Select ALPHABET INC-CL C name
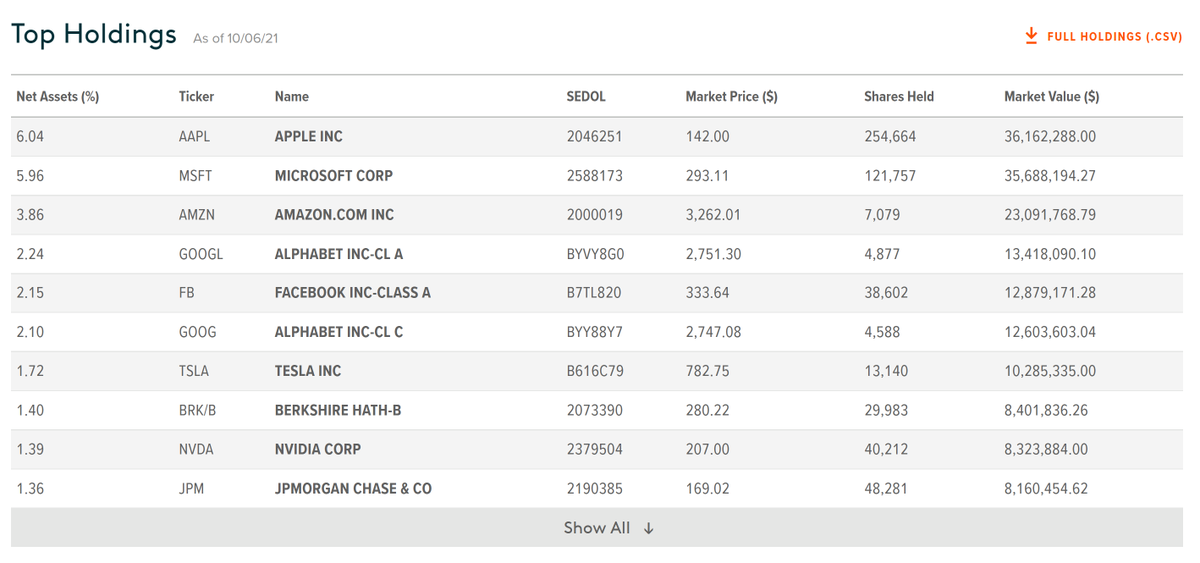Viewport: 1200px width, 563px height. pos(339,332)
